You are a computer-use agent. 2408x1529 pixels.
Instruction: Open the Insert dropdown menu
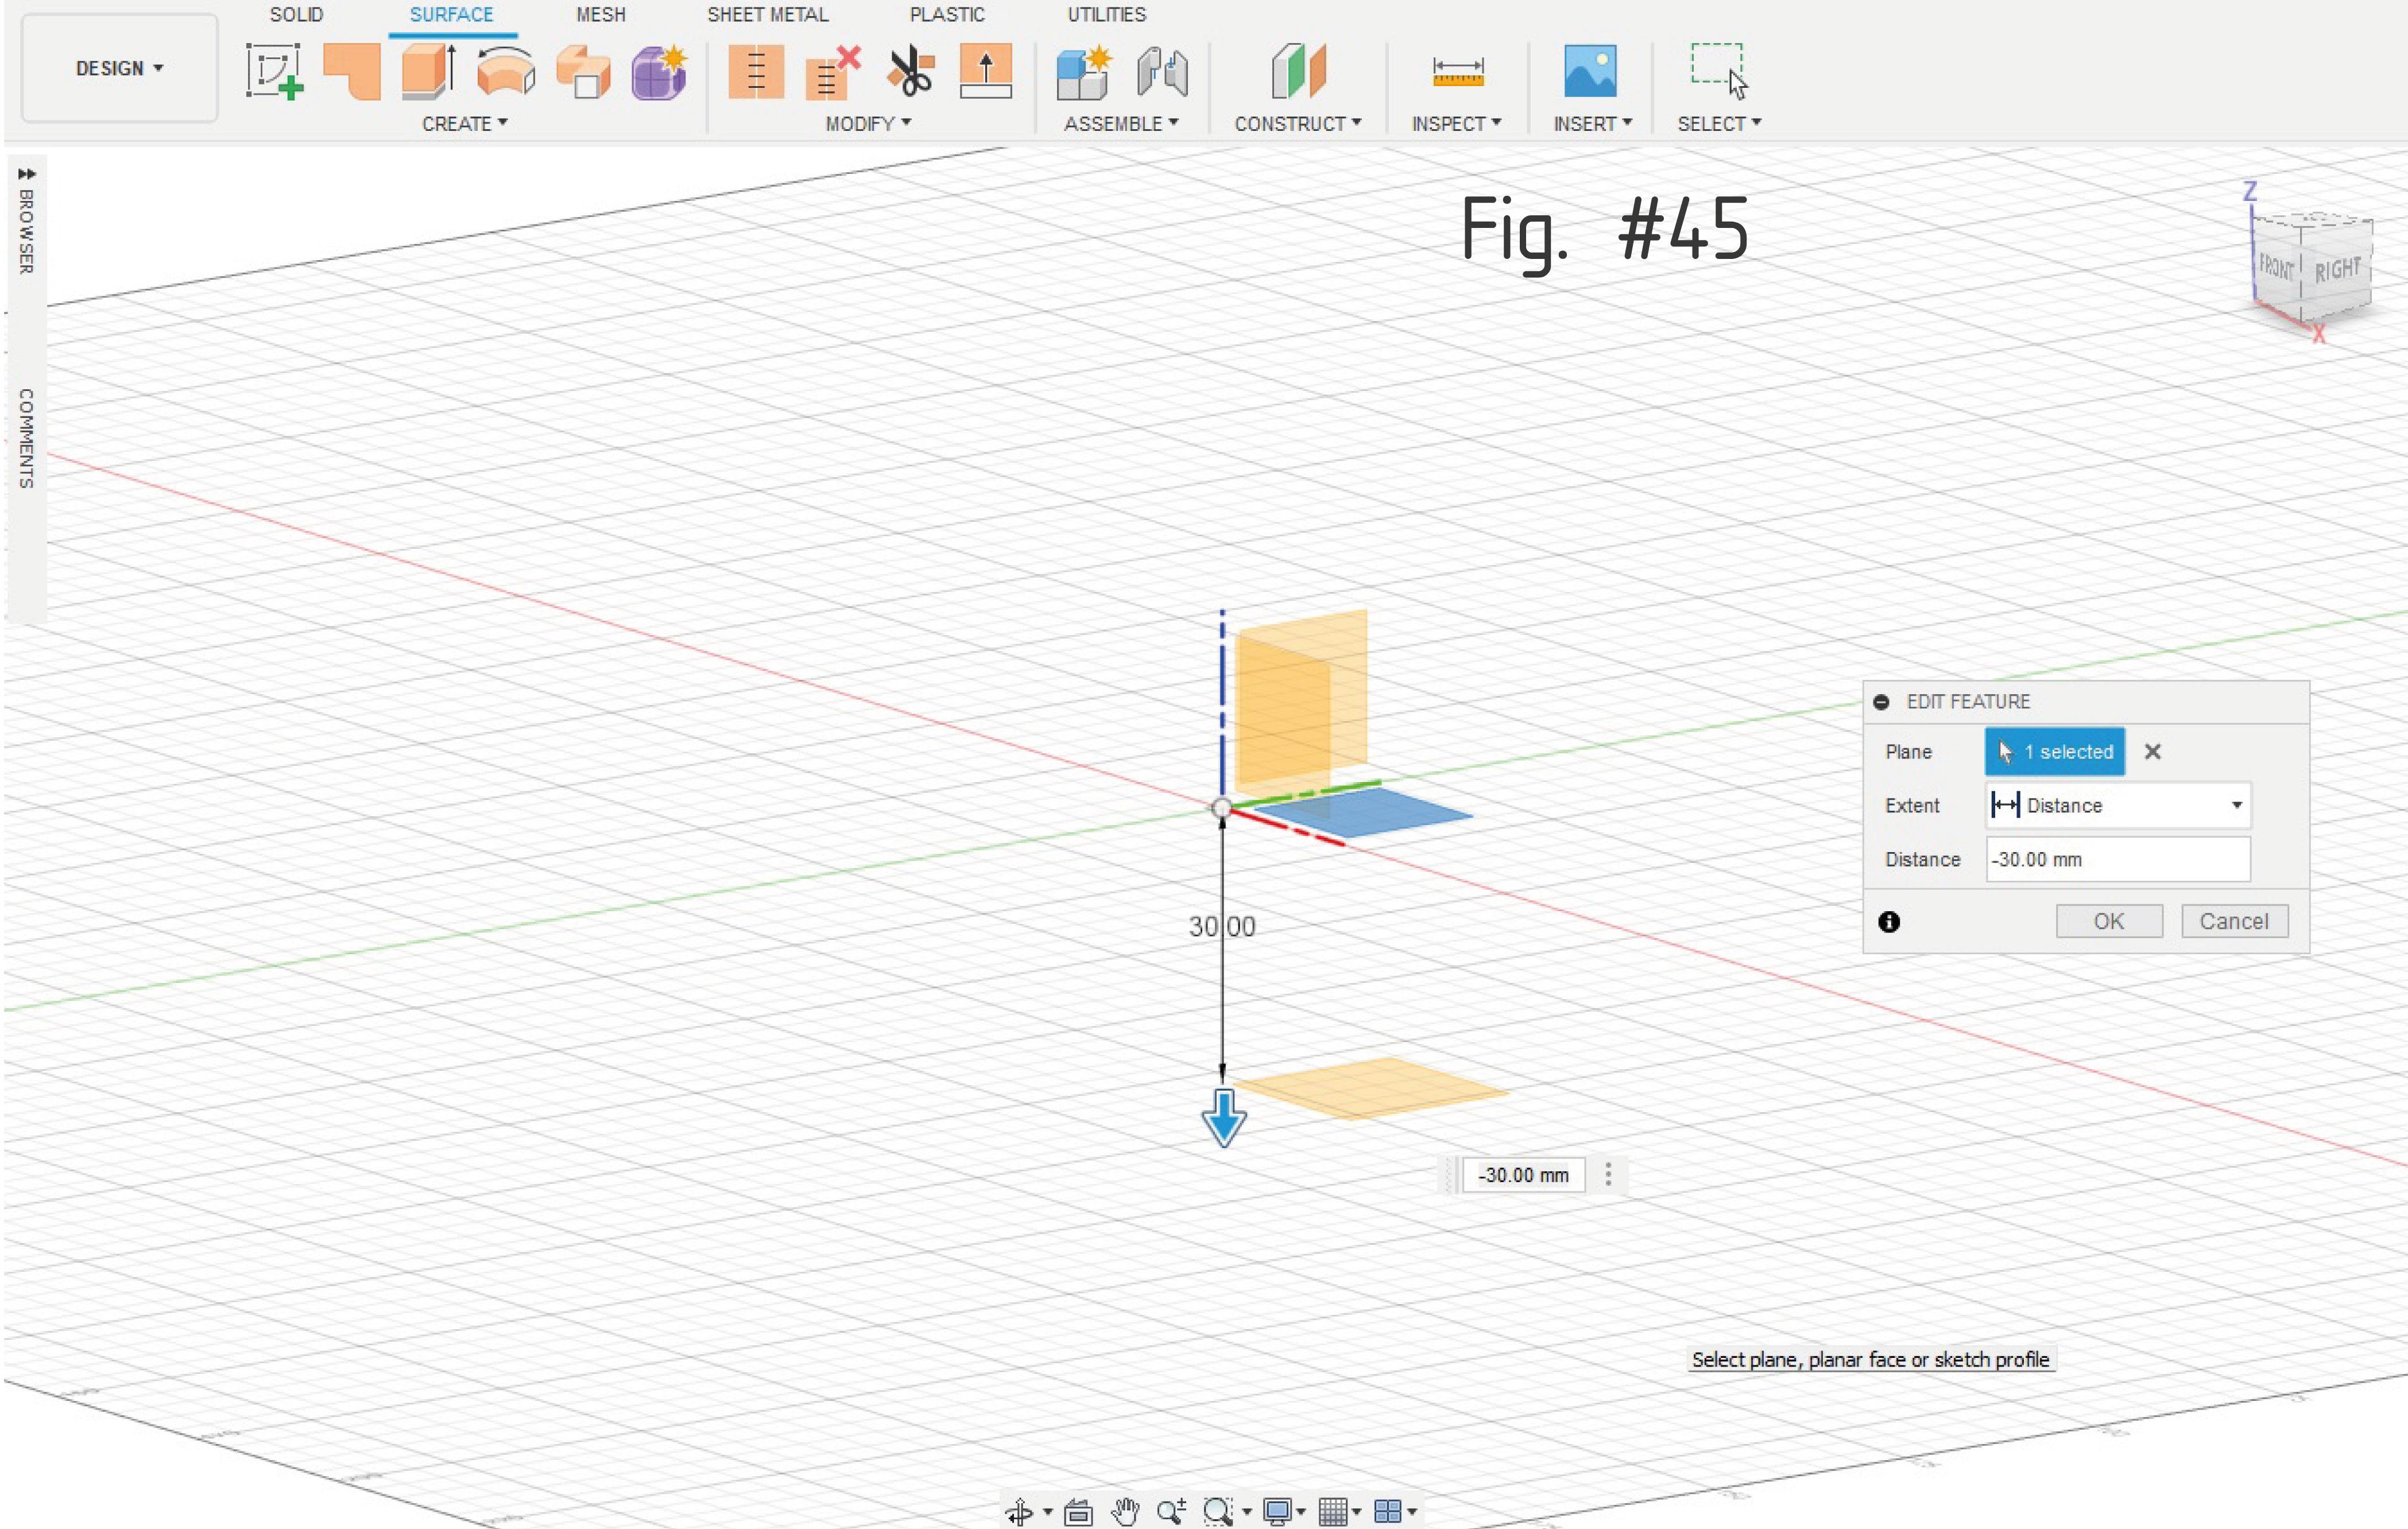[x=1592, y=123]
